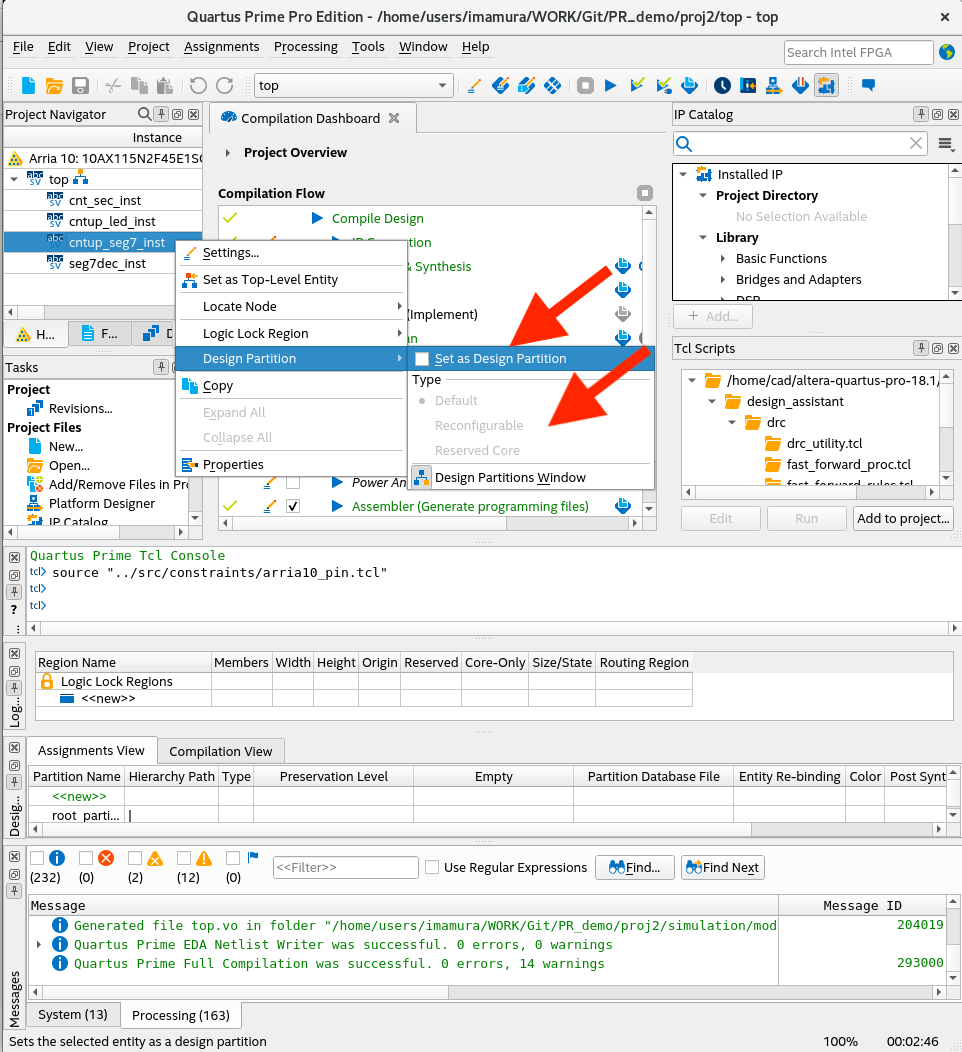This screenshot has height=1052, width=962.
Task: Collapse the drc folder in Tcl Scripts
Action: pyautogui.click(x=733, y=422)
